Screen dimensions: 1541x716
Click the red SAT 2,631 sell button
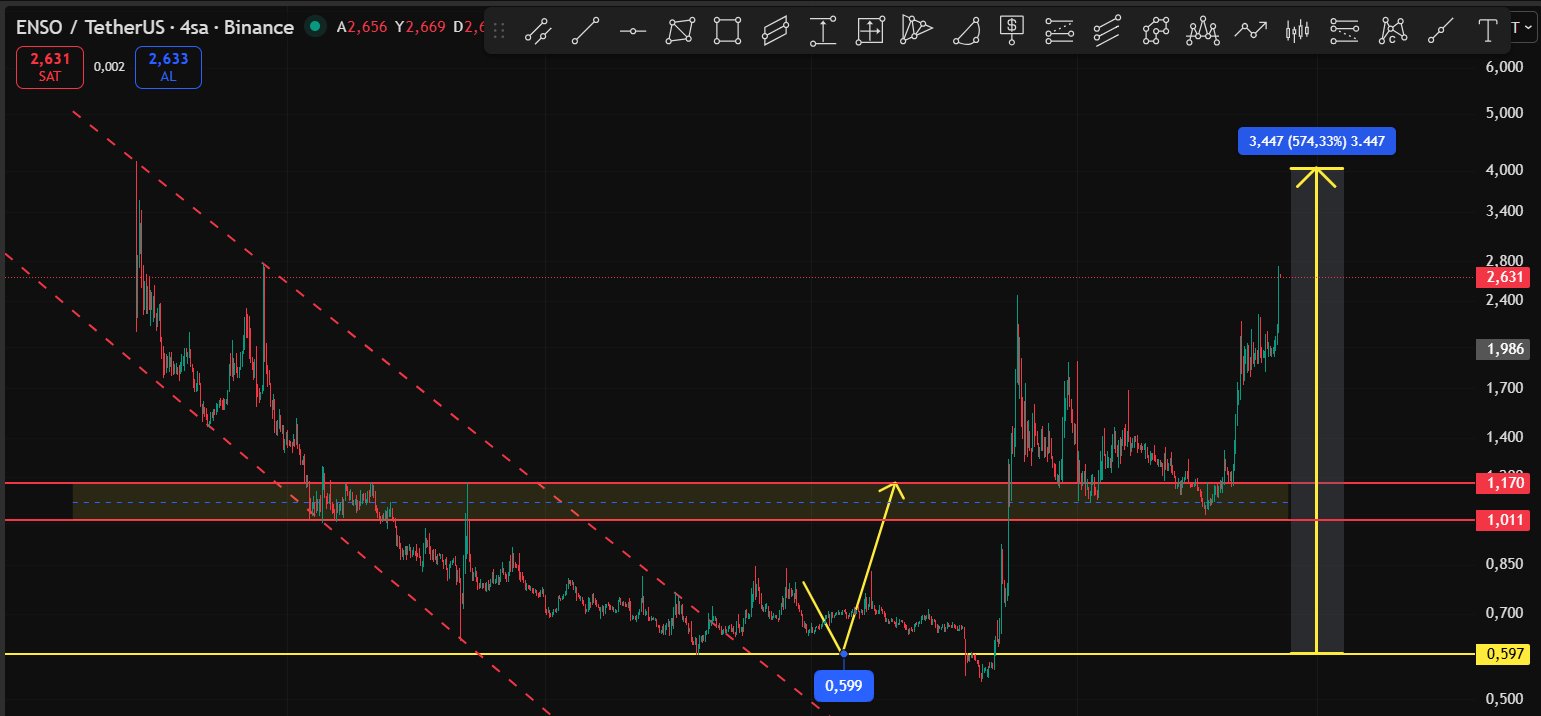click(x=50, y=67)
